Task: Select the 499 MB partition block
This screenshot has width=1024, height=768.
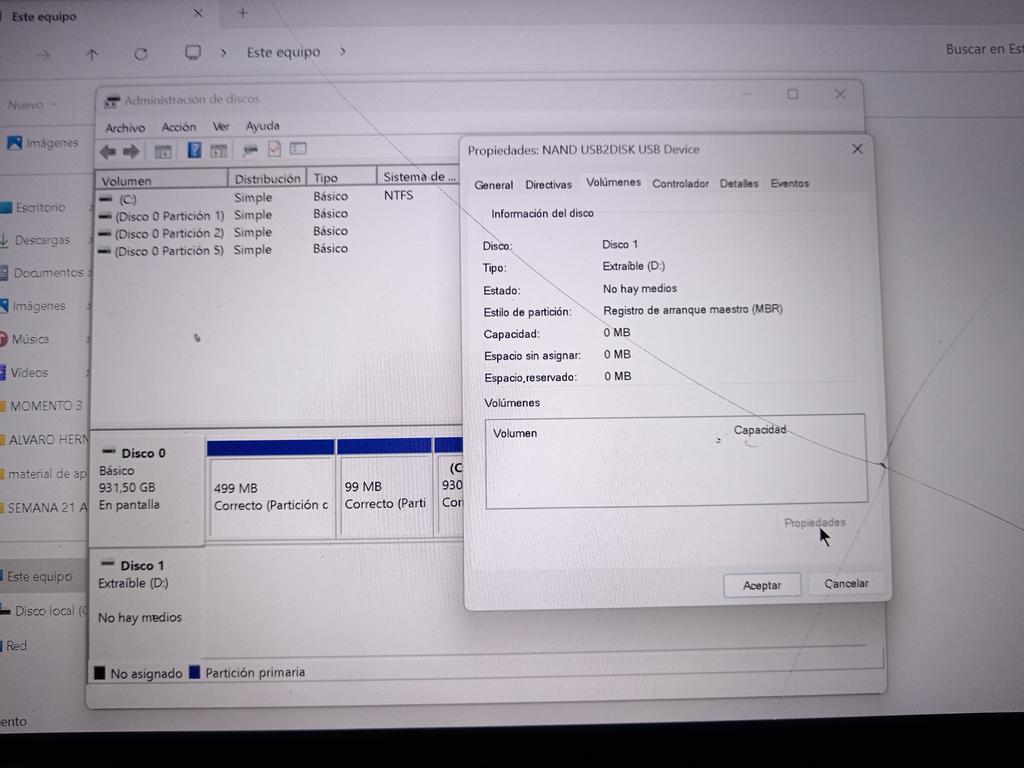Action: click(271, 496)
